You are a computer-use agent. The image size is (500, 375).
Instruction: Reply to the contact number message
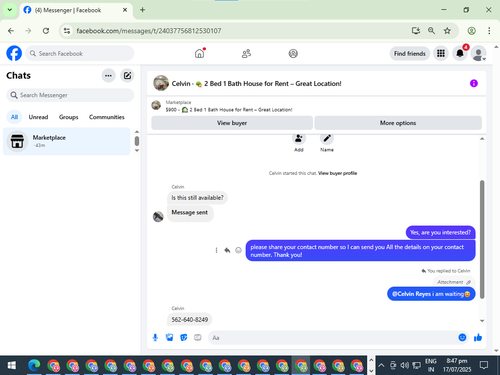[x=227, y=250]
